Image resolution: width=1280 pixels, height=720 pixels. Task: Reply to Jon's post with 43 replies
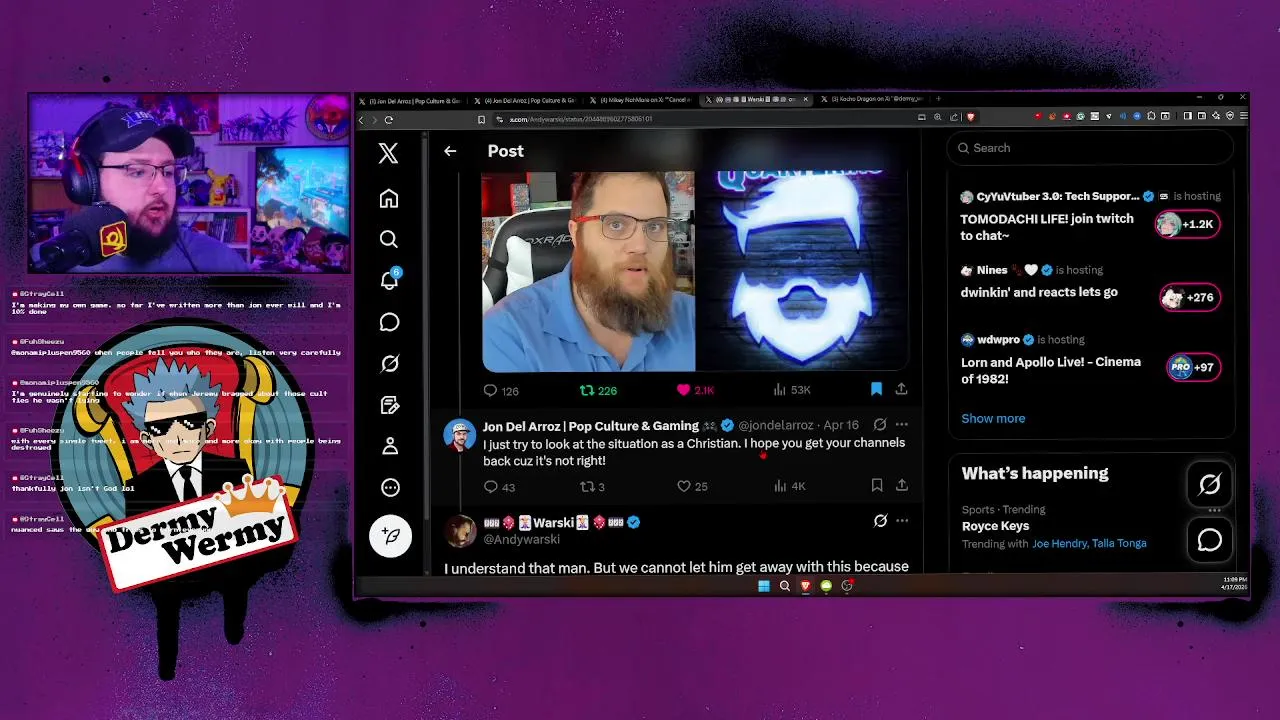click(x=499, y=486)
